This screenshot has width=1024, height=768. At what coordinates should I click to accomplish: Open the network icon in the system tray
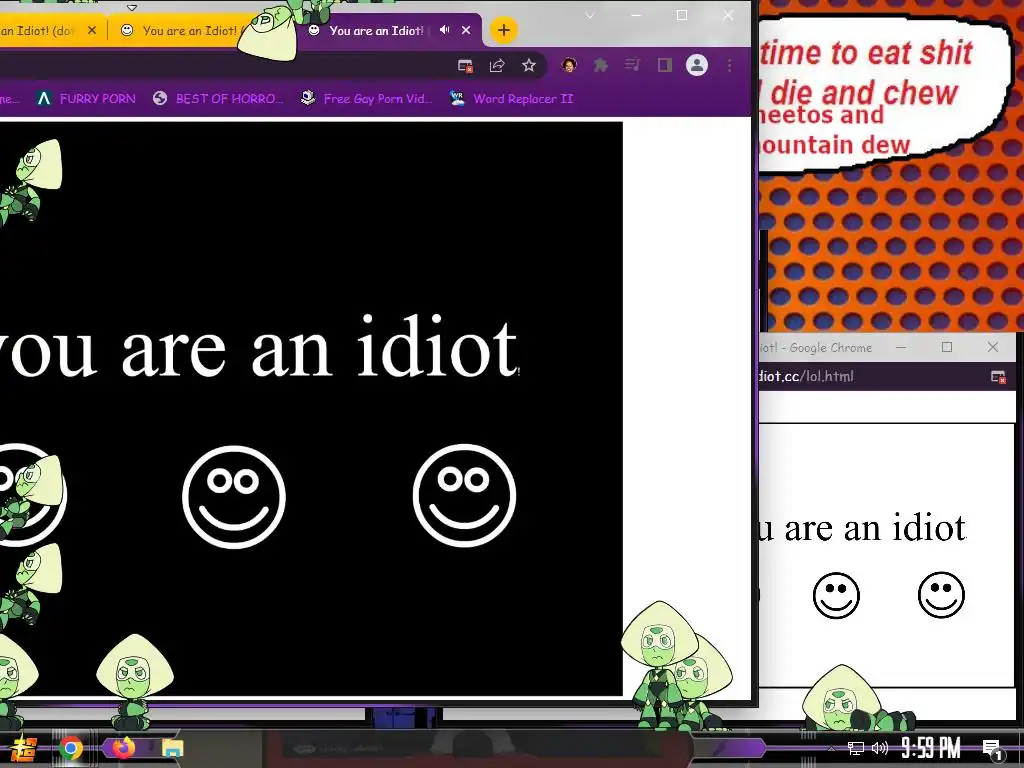coord(856,748)
